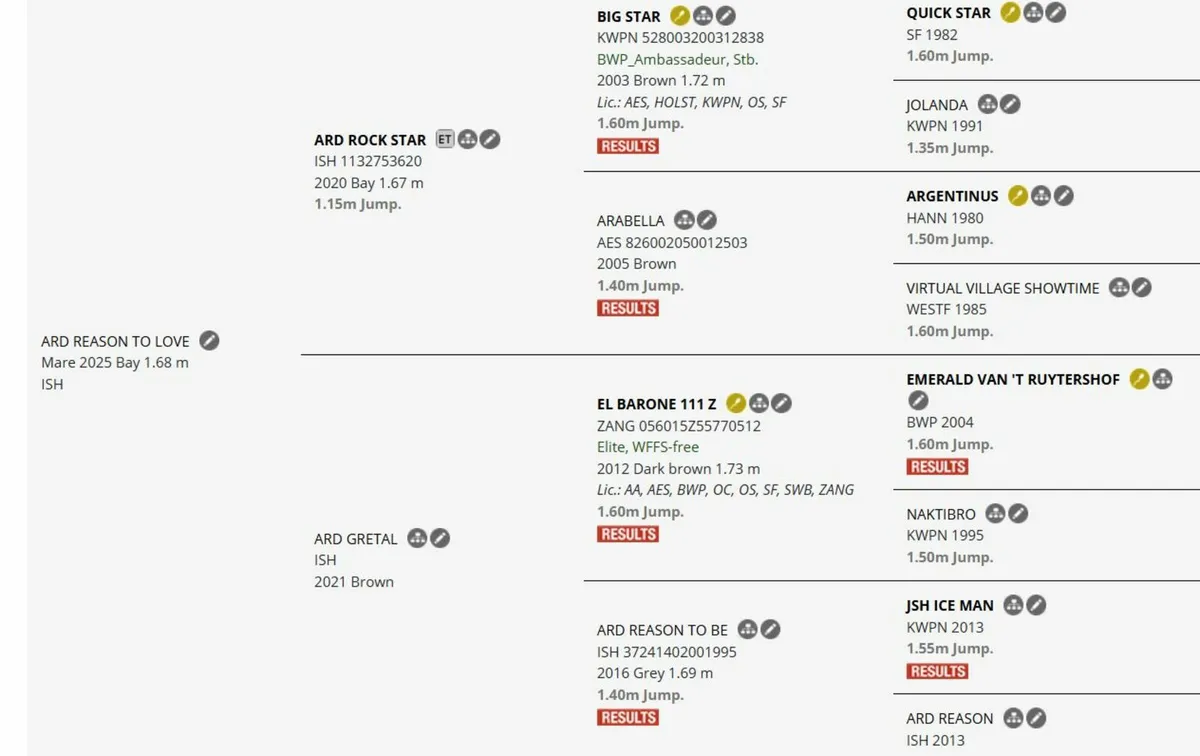
Task: Open the RESULTS button under ARABELLA
Action: (x=628, y=308)
